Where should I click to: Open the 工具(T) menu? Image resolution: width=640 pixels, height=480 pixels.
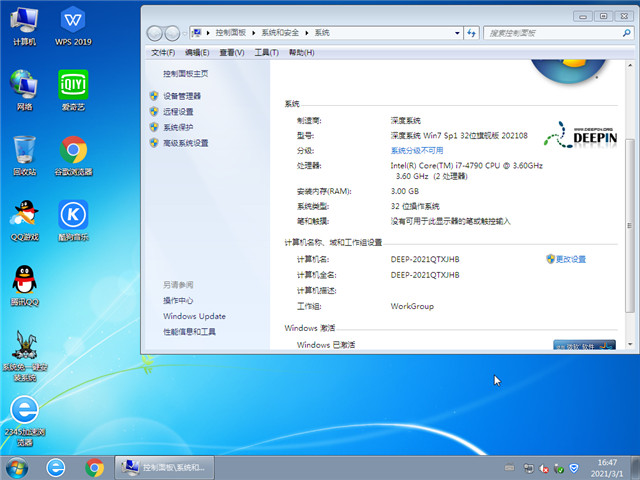click(x=267, y=53)
